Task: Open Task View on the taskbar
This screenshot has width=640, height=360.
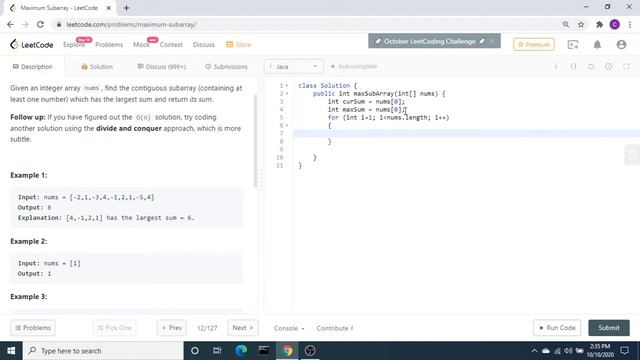Action: (x=217, y=351)
